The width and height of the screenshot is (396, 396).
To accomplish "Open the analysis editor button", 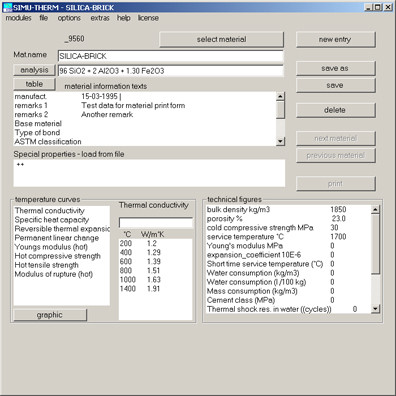I will 34,70.
